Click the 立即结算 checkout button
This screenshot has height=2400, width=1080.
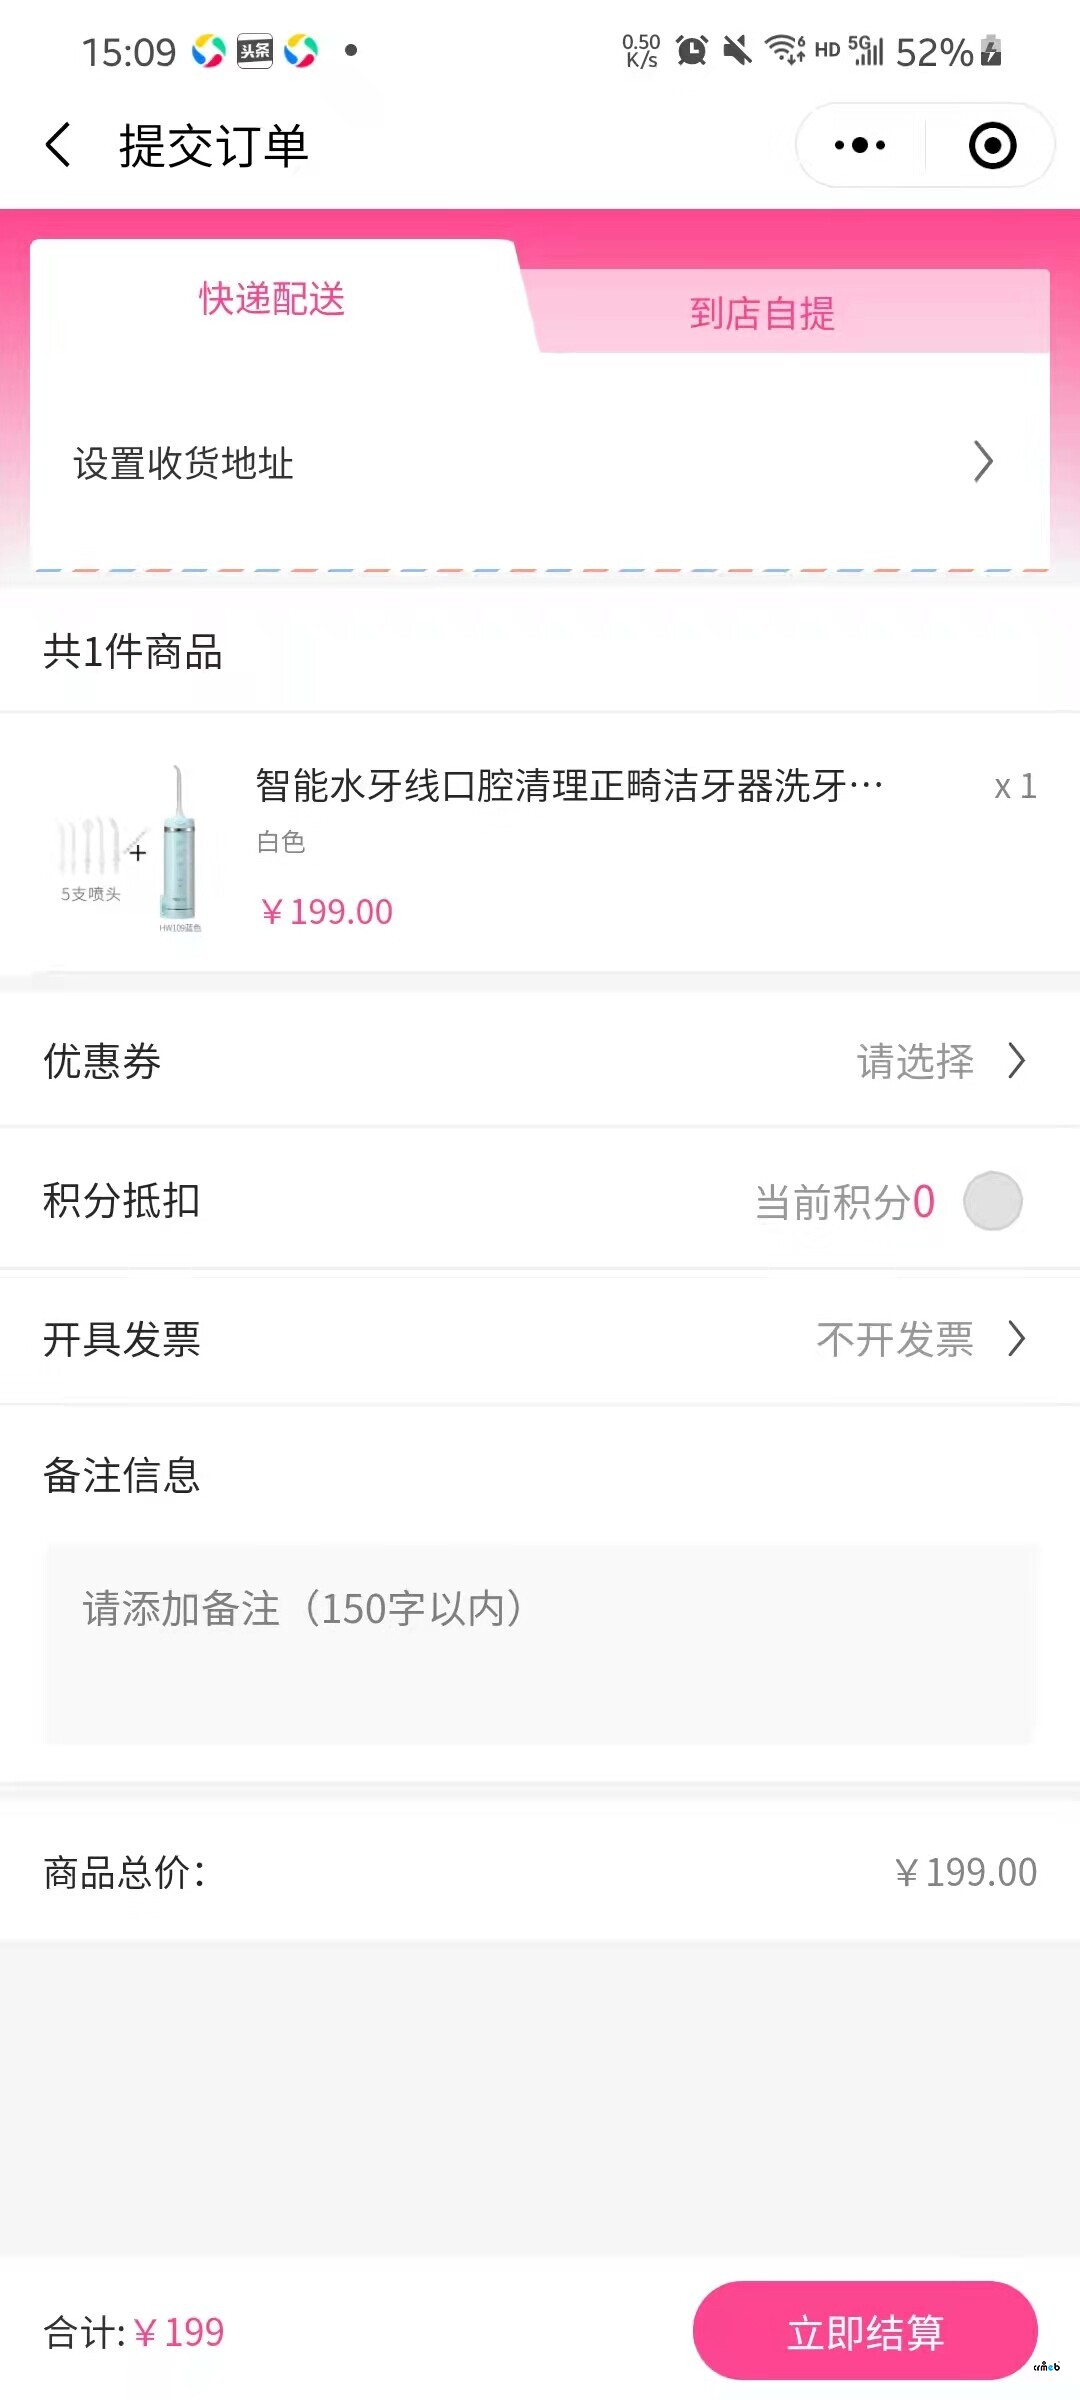pyautogui.click(x=865, y=2331)
